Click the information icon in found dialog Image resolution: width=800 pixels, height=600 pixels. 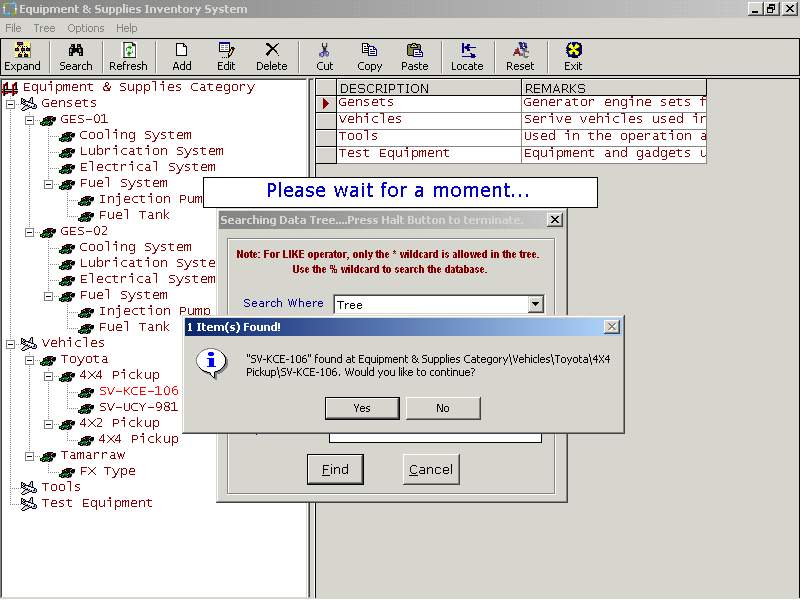211,363
